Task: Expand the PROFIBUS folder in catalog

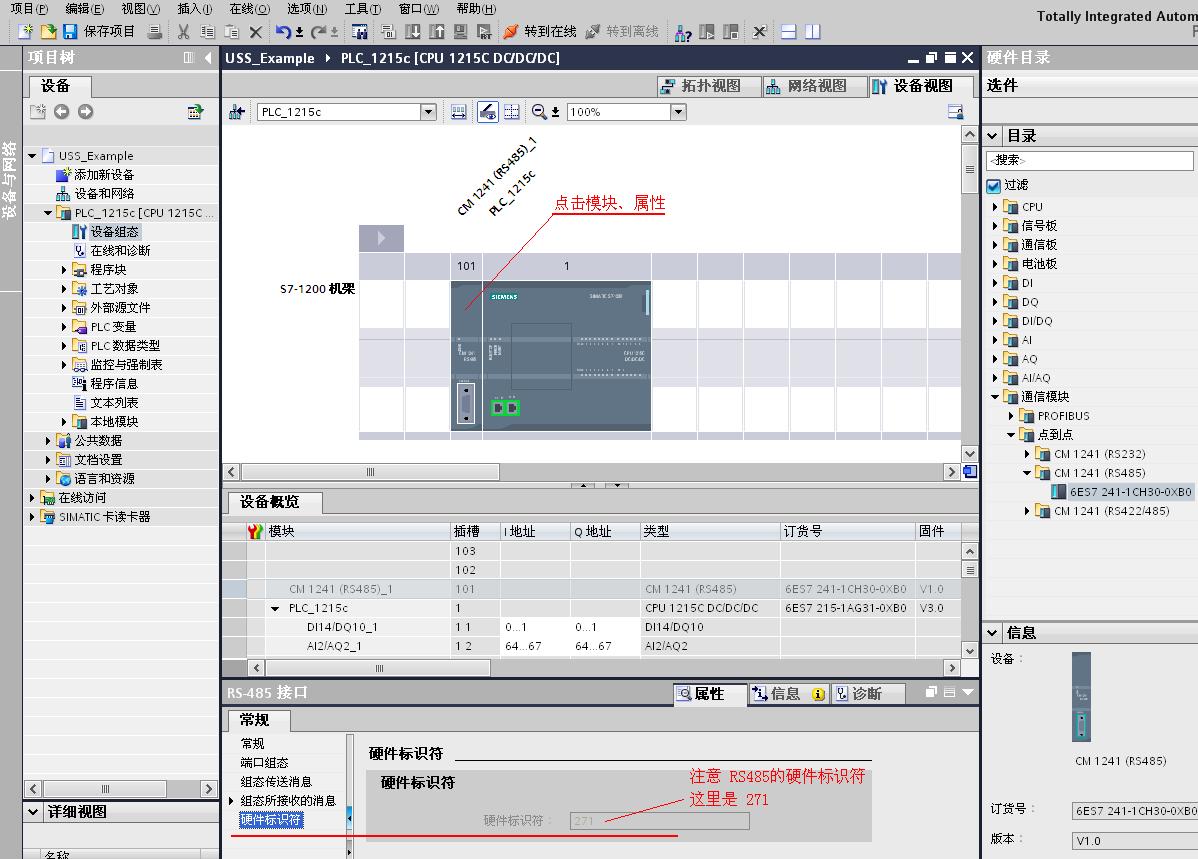Action: pyautogui.click(x=1011, y=417)
